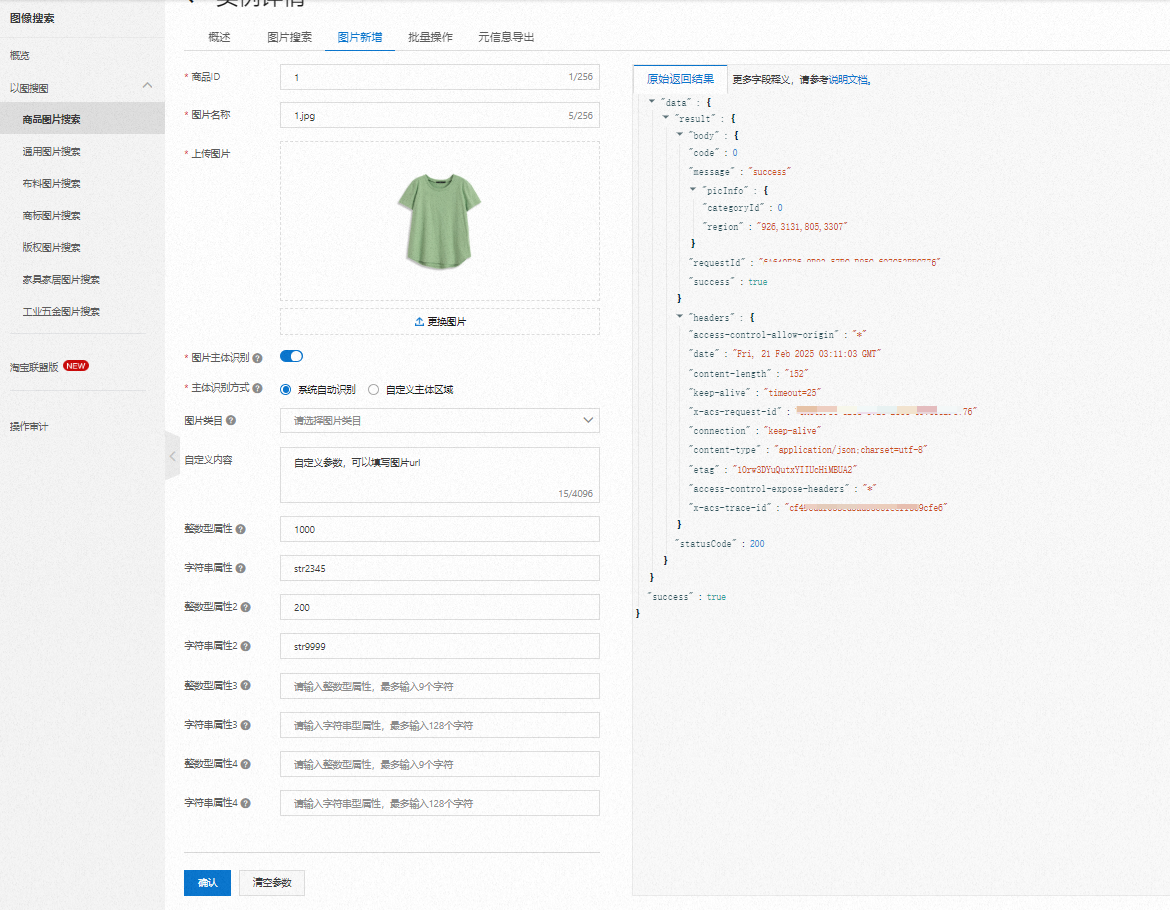
Task: Open 淘宝联盟版 in the sidebar
Action: 34,367
